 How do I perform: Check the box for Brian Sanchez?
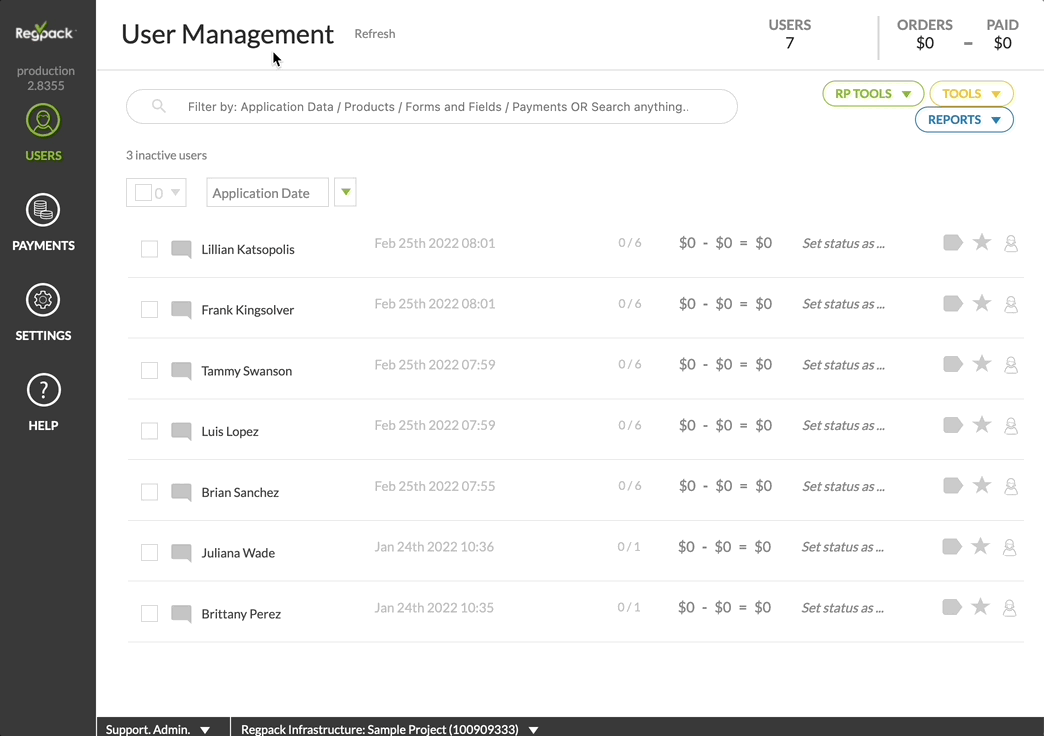149,492
